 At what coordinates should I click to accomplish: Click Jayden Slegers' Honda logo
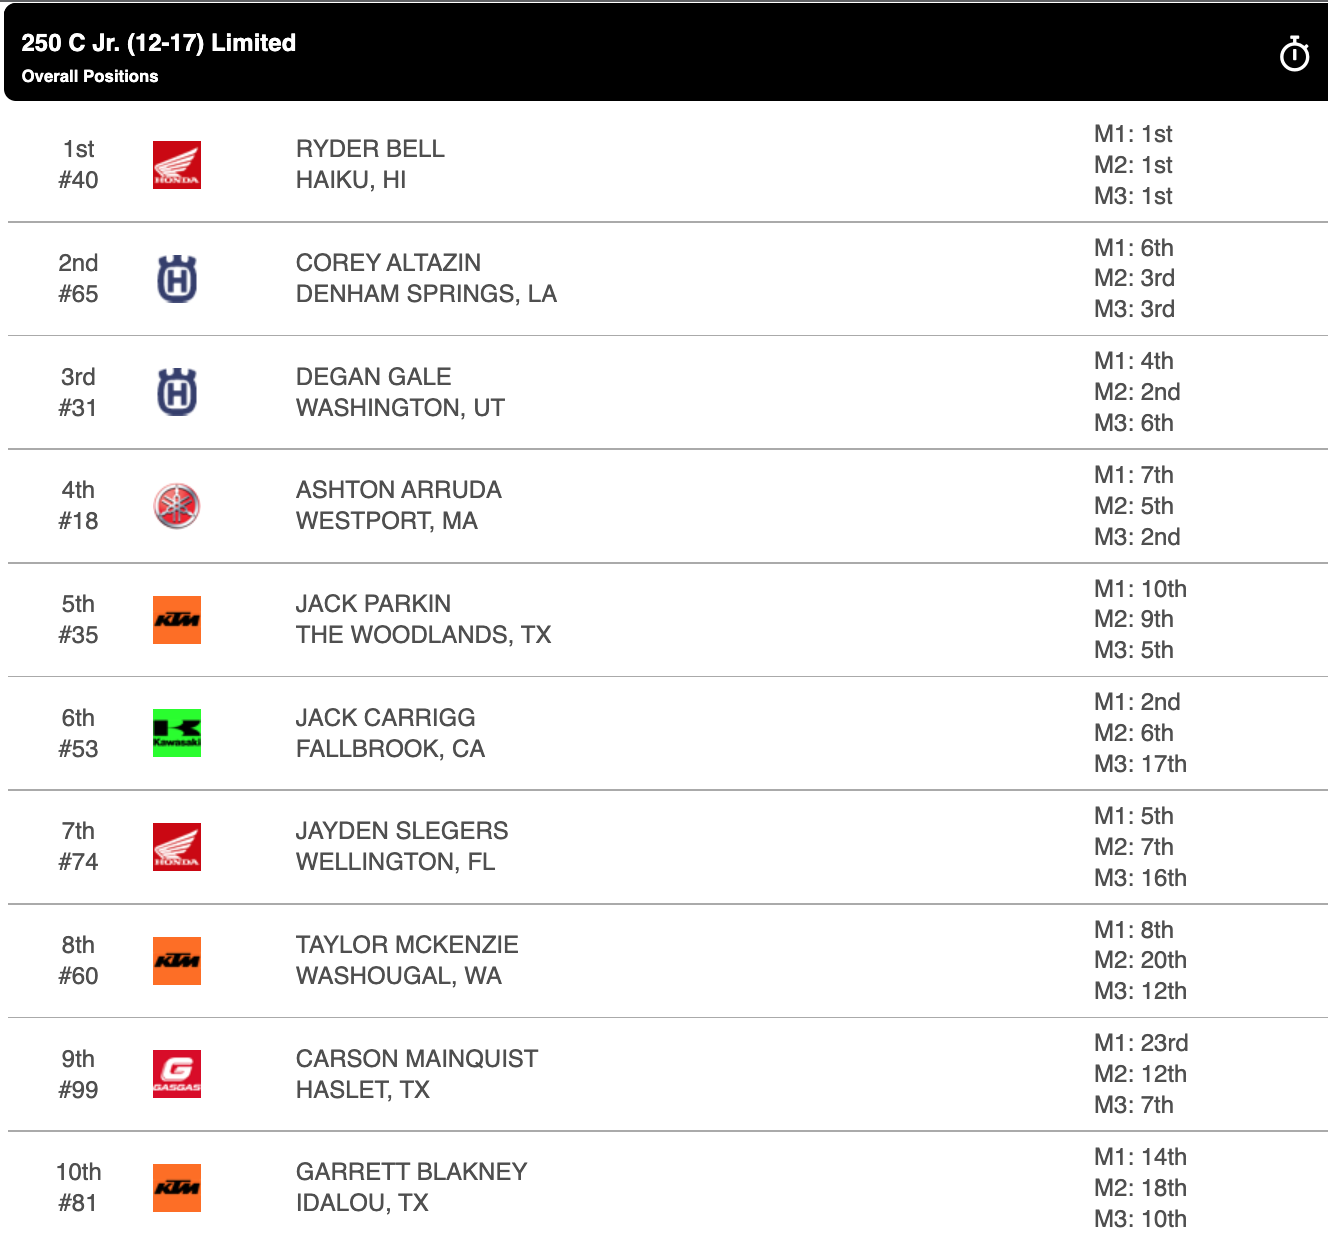pyautogui.click(x=177, y=847)
